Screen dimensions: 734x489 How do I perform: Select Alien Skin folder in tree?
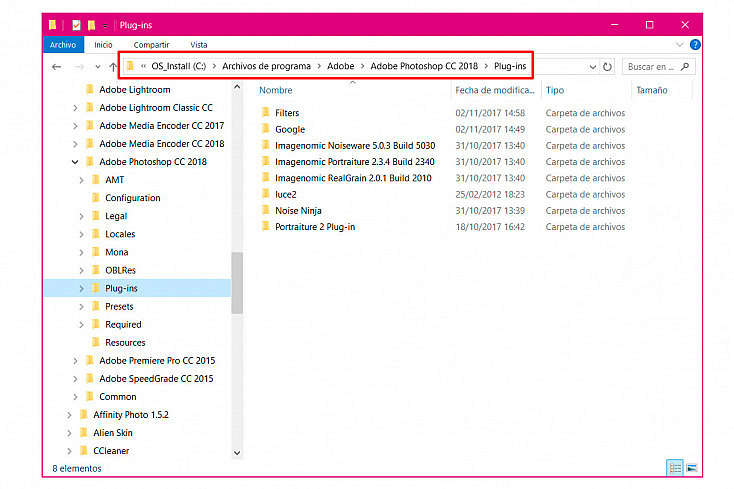(x=112, y=433)
